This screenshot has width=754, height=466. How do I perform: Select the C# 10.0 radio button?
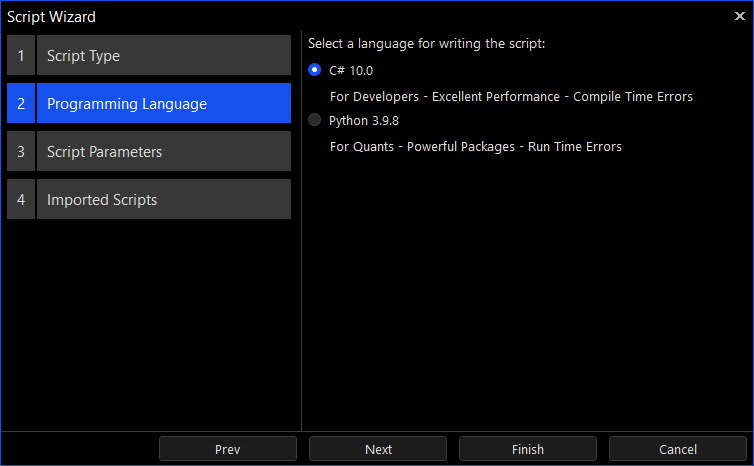point(316,70)
